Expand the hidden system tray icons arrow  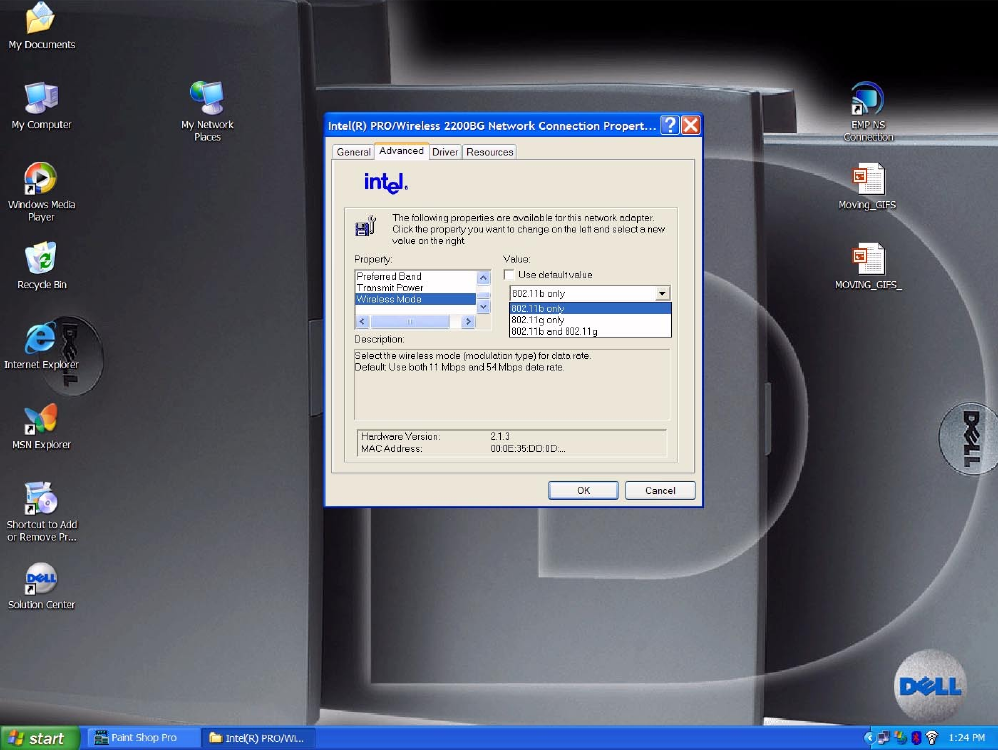tap(868, 738)
